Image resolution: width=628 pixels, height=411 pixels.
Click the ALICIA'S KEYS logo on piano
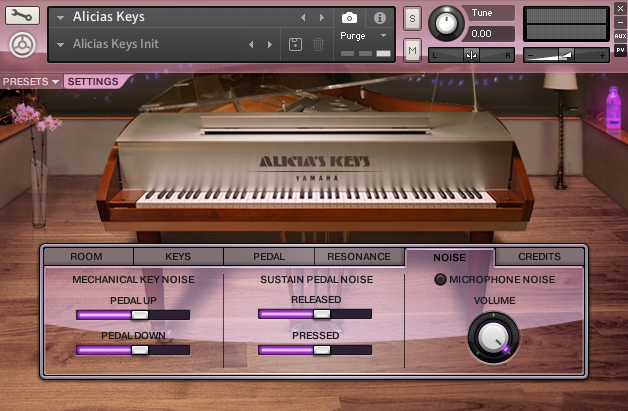click(x=315, y=161)
